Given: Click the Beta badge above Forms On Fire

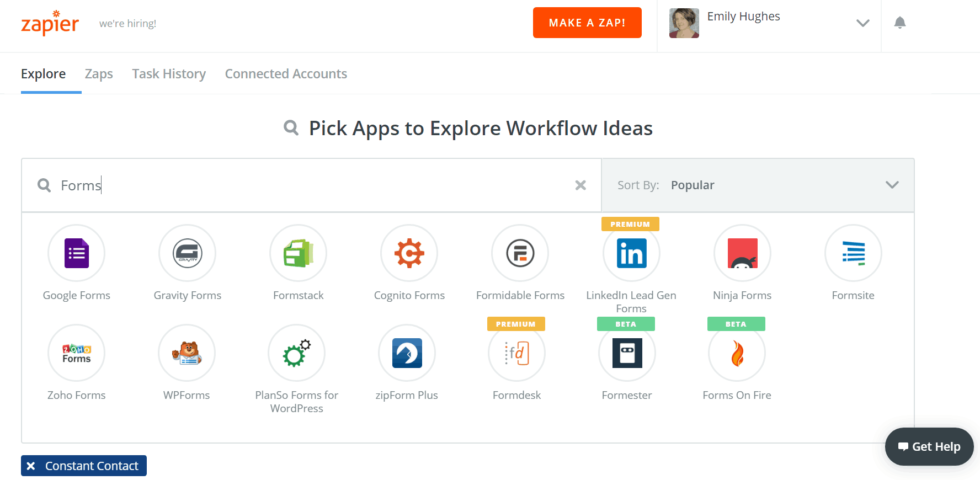Looking at the screenshot, I should click(736, 324).
